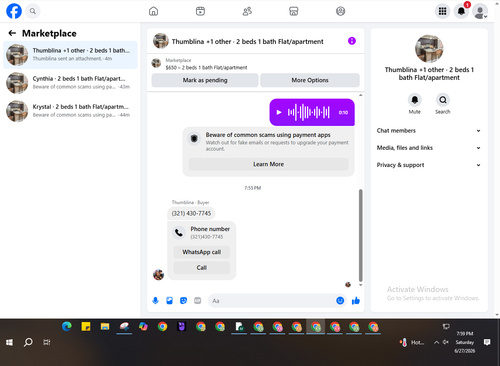Image resolution: width=500 pixels, height=366 pixels.
Task: Open Task View in the taskbar
Action: tap(47, 342)
